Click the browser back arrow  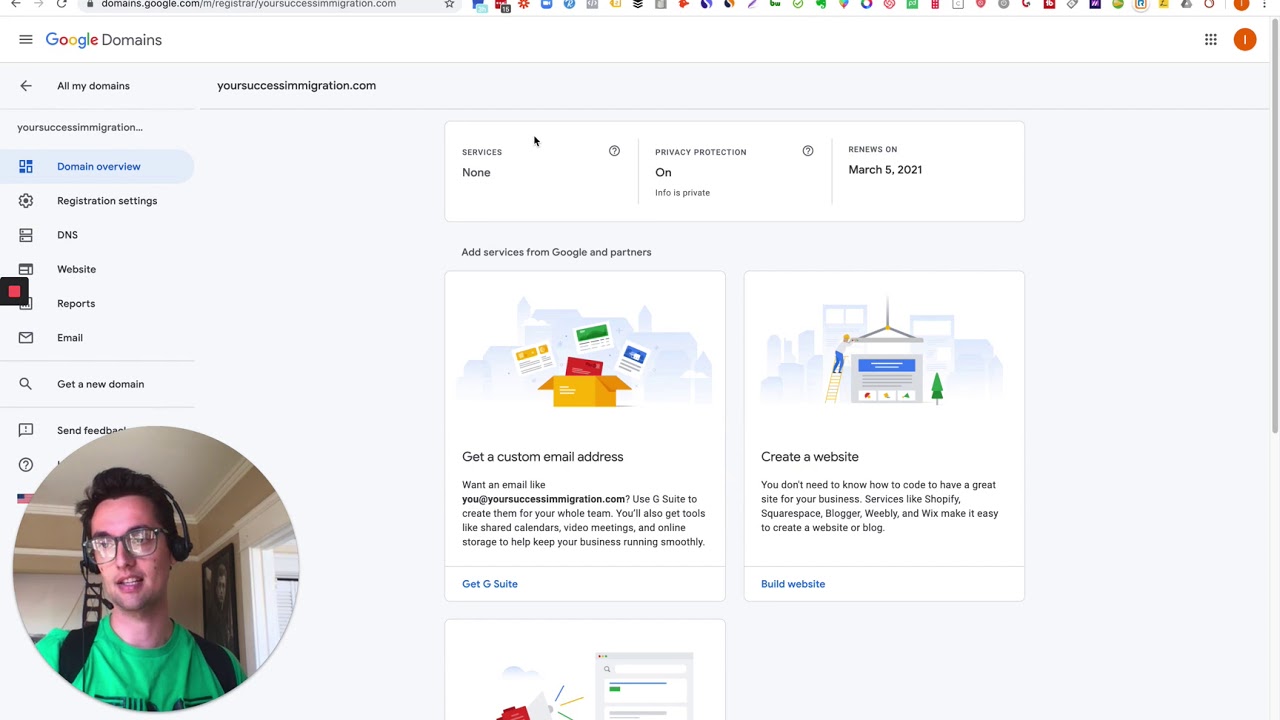point(15,4)
